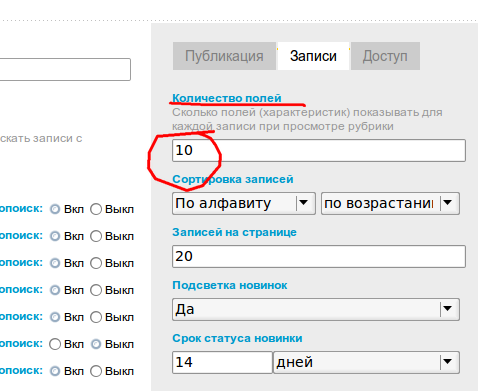Click the Количество полей link

(x=227, y=98)
